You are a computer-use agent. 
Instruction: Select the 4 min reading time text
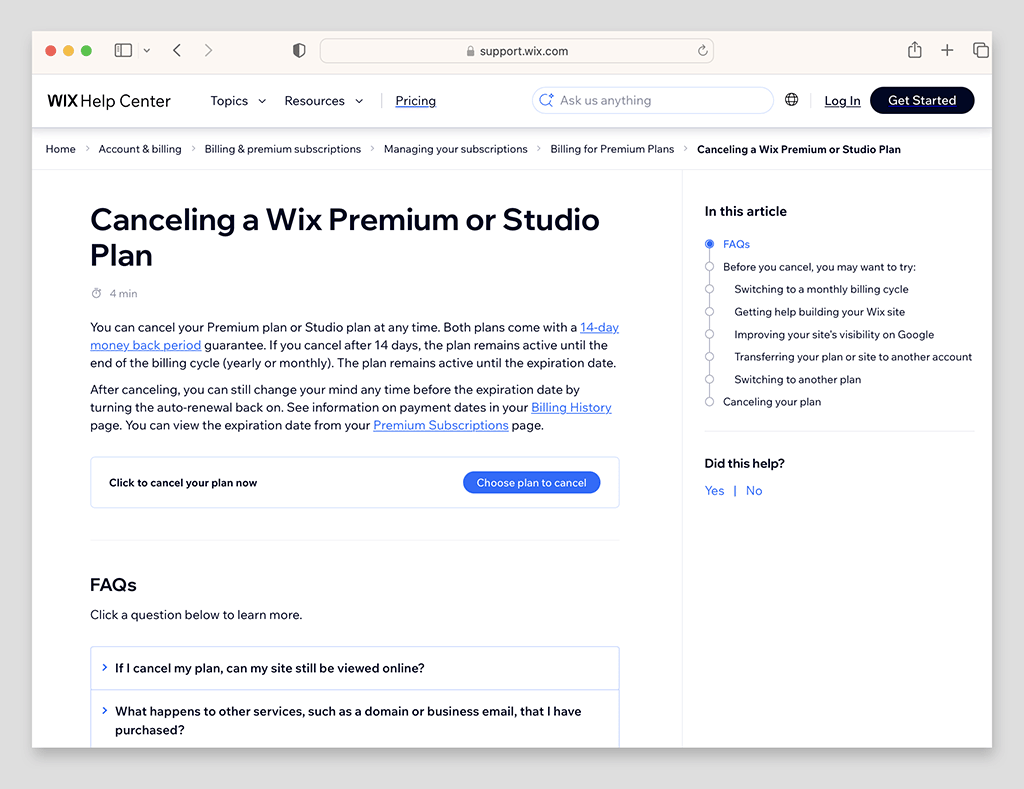tap(123, 294)
